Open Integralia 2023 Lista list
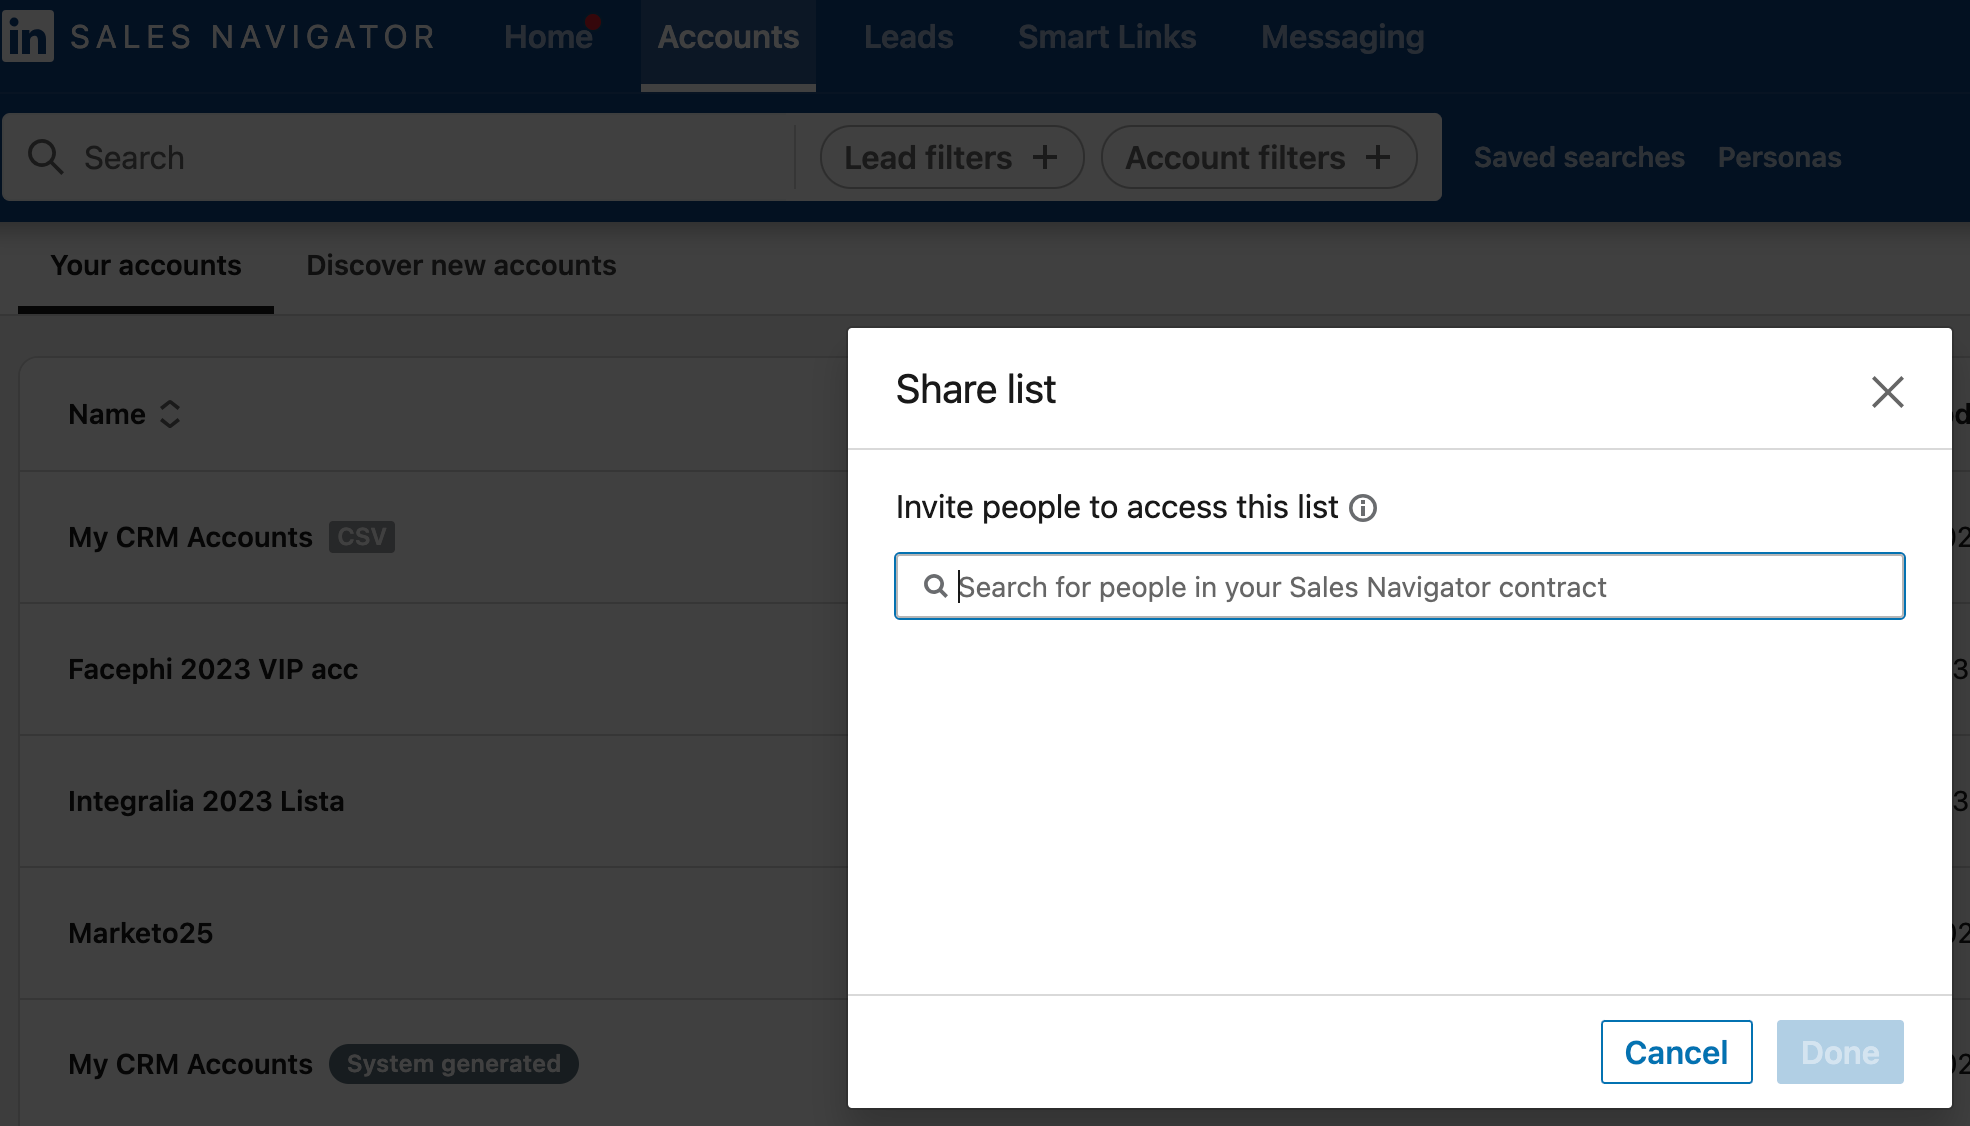This screenshot has height=1126, width=1970. (x=206, y=801)
